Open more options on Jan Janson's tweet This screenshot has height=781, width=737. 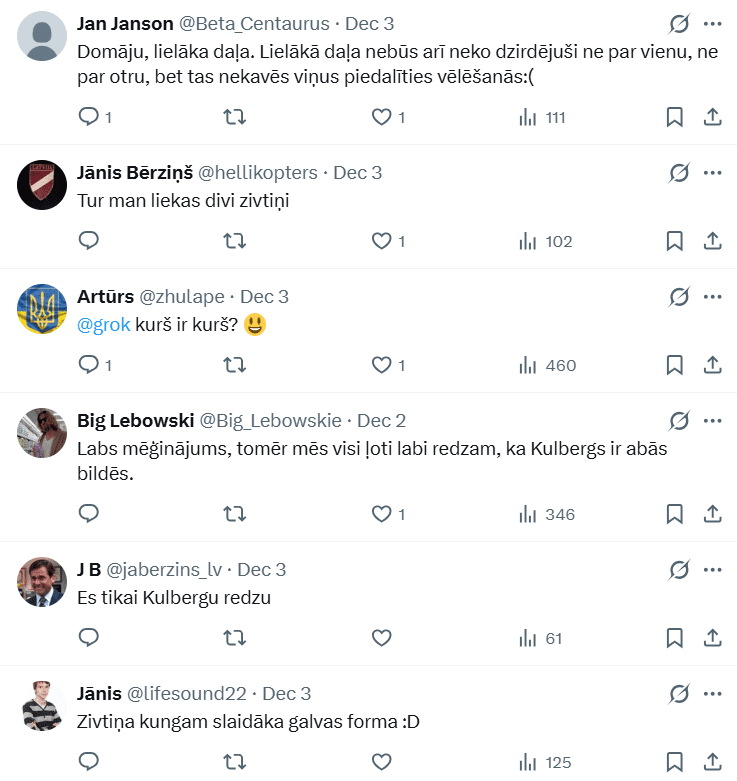tap(713, 24)
